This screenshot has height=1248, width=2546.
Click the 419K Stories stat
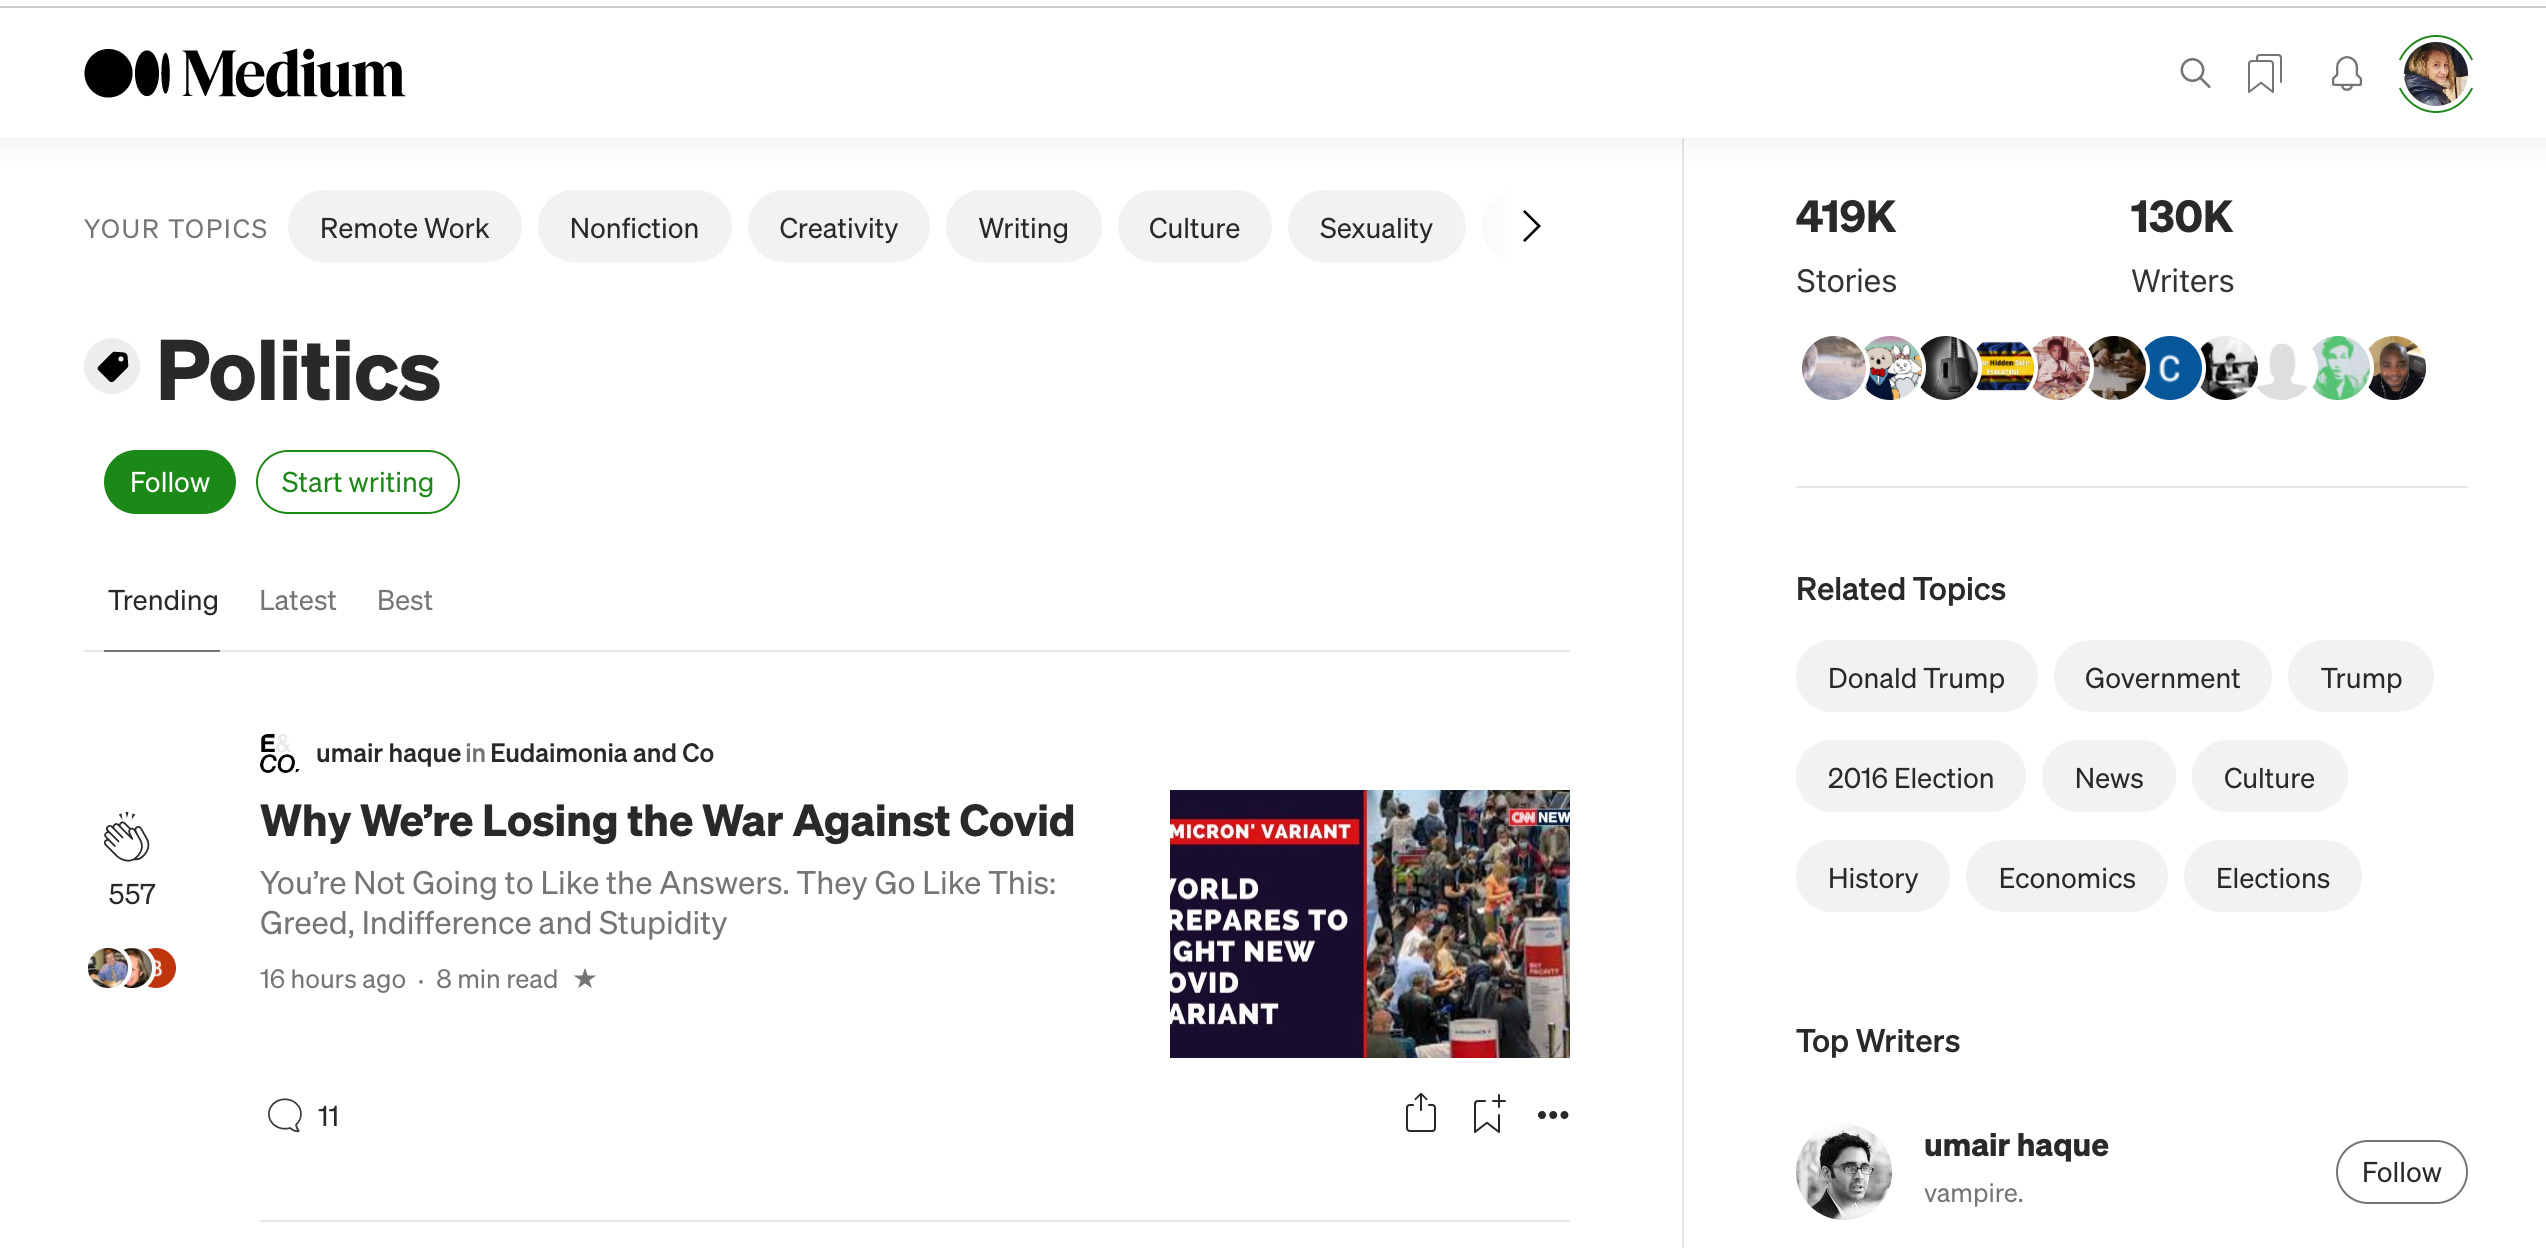point(1846,246)
